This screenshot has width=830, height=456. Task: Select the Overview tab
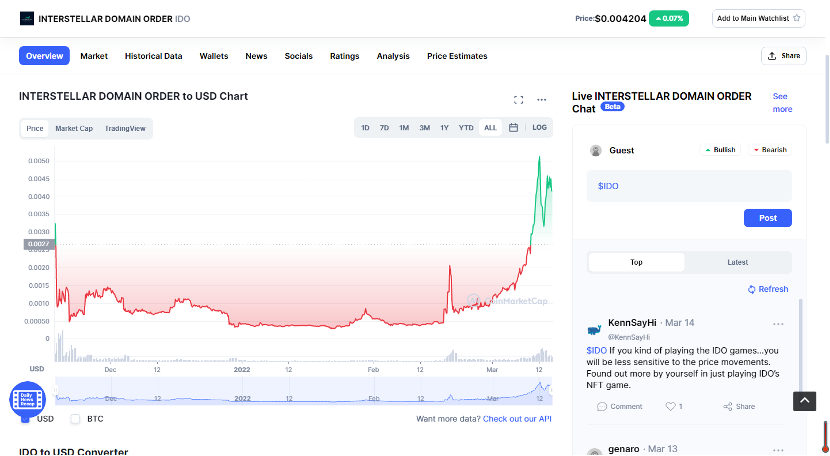[44, 56]
